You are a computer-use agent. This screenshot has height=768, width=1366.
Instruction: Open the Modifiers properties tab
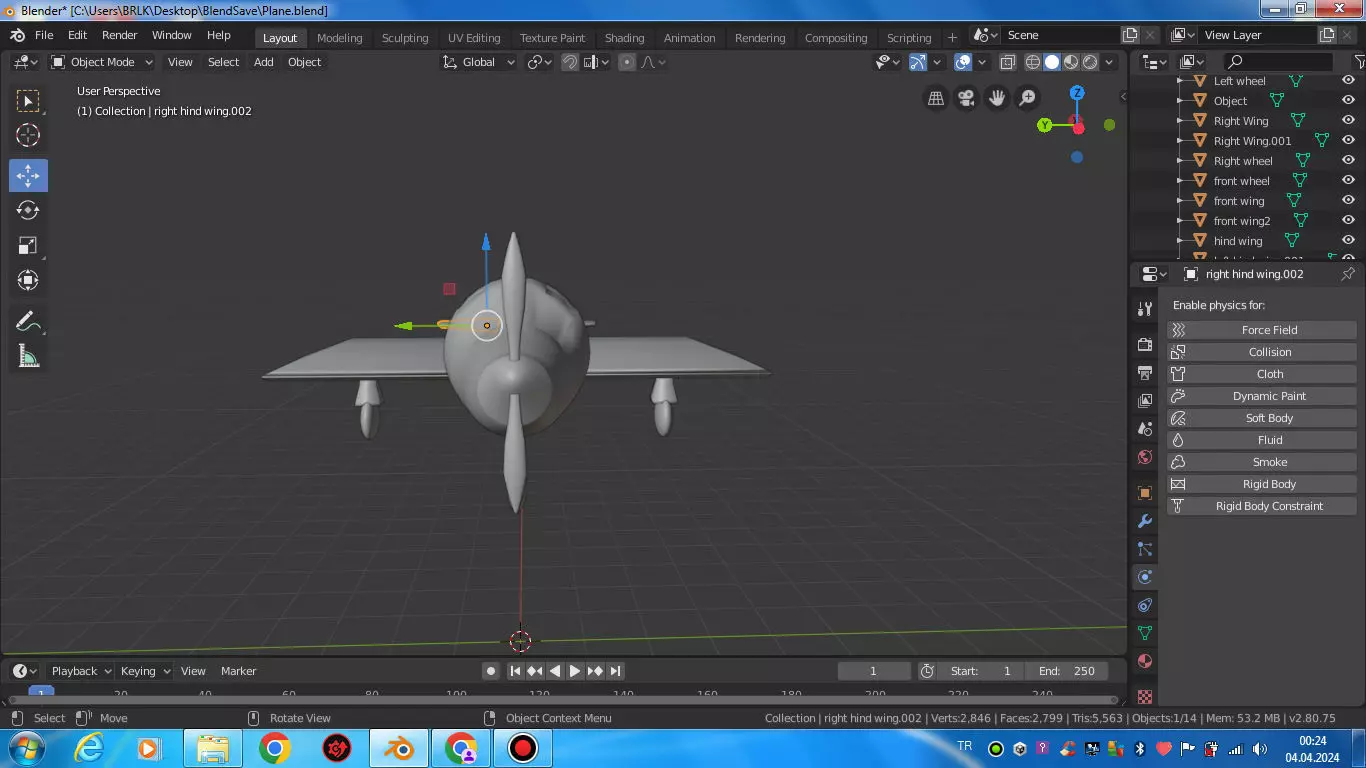(x=1145, y=521)
